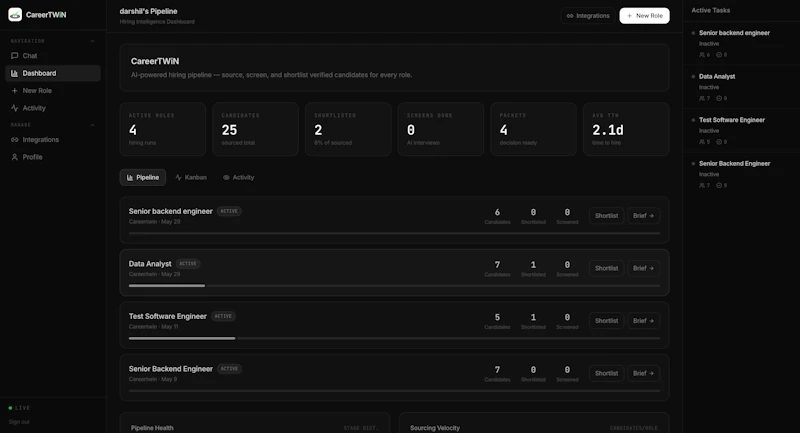The image size is (800, 433).
Task: Open Activity in the sidebar navigation
Action: tap(53, 108)
